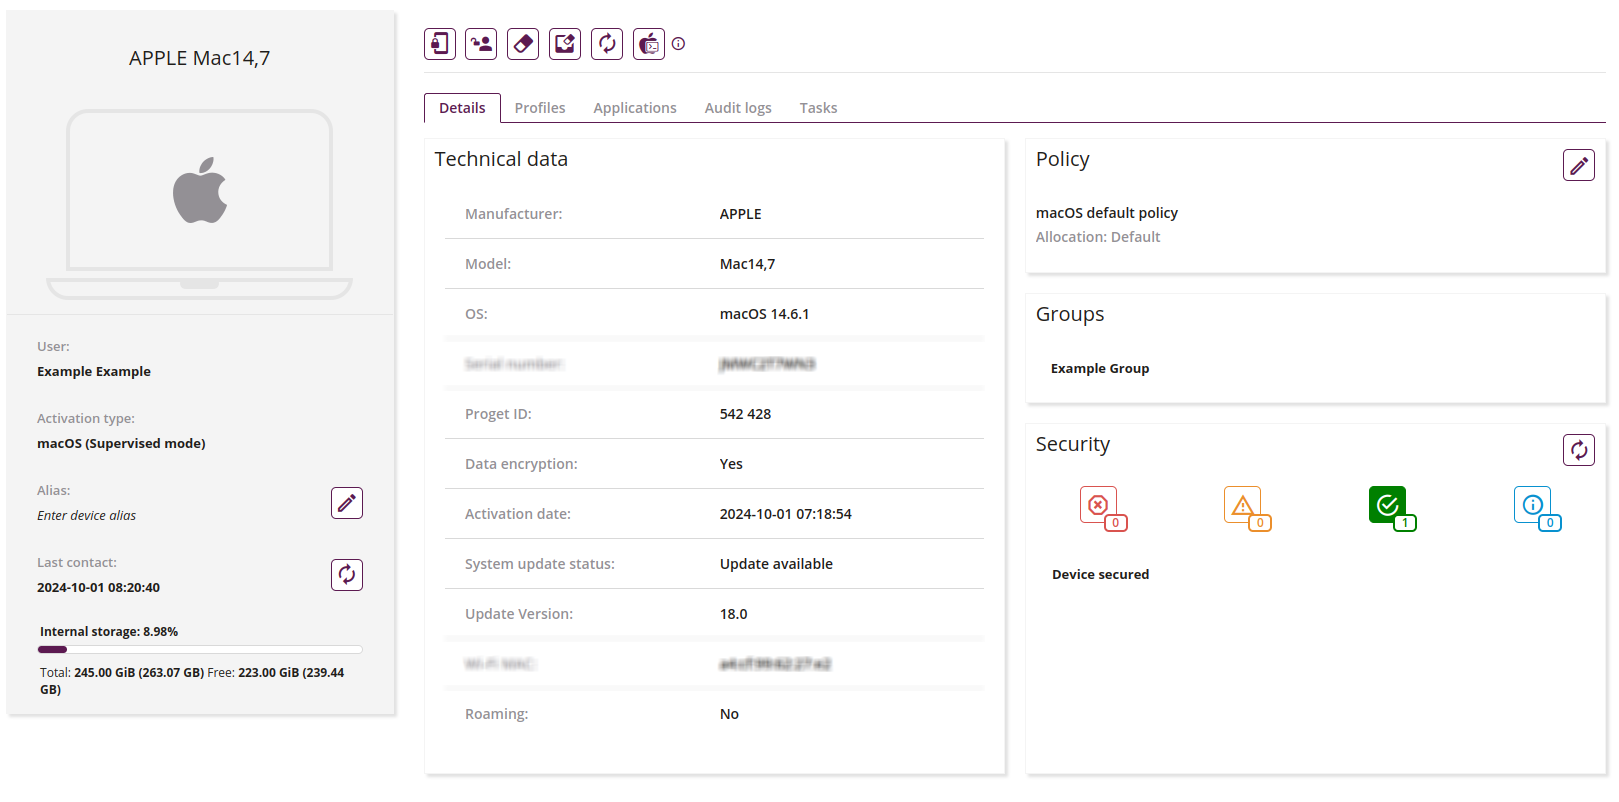This screenshot has width=1619, height=802.
Task: Click the System update status: label
Action: coord(540,564)
